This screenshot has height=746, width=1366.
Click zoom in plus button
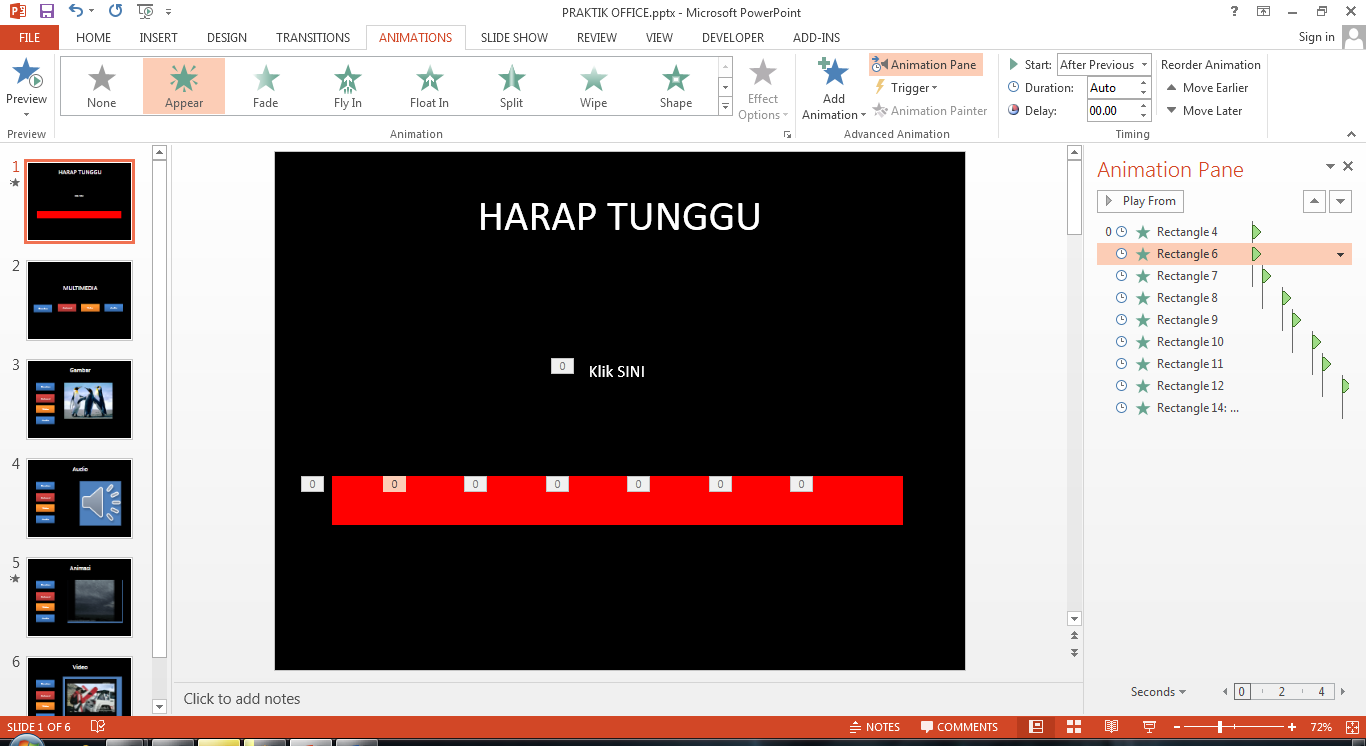coord(1292,727)
